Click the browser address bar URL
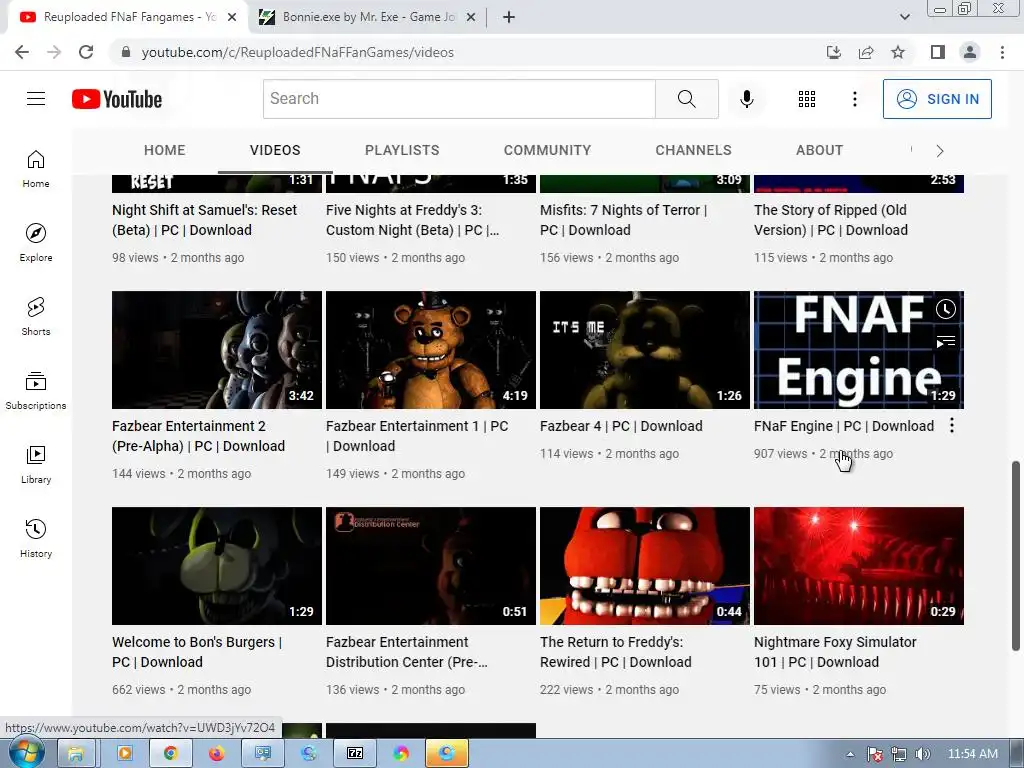The height and width of the screenshot is (768, 1024). (297, 52)
